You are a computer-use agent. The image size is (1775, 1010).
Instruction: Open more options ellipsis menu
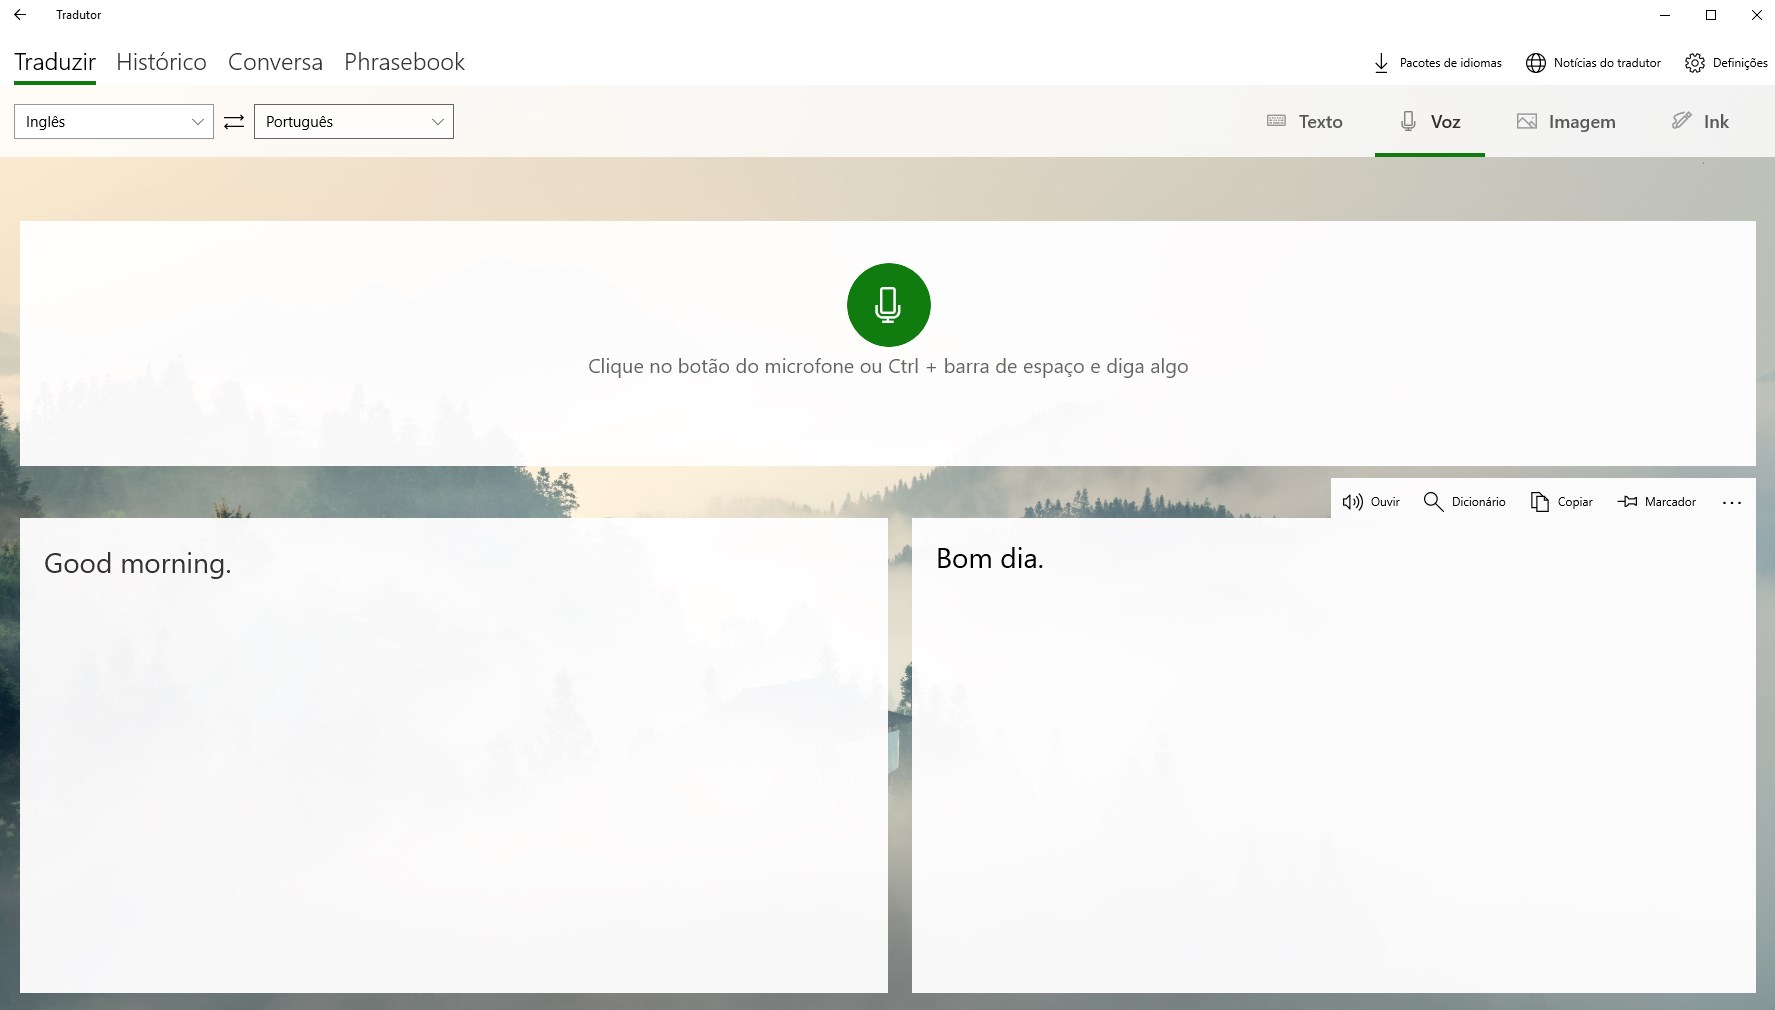(x=1732, y=502)
